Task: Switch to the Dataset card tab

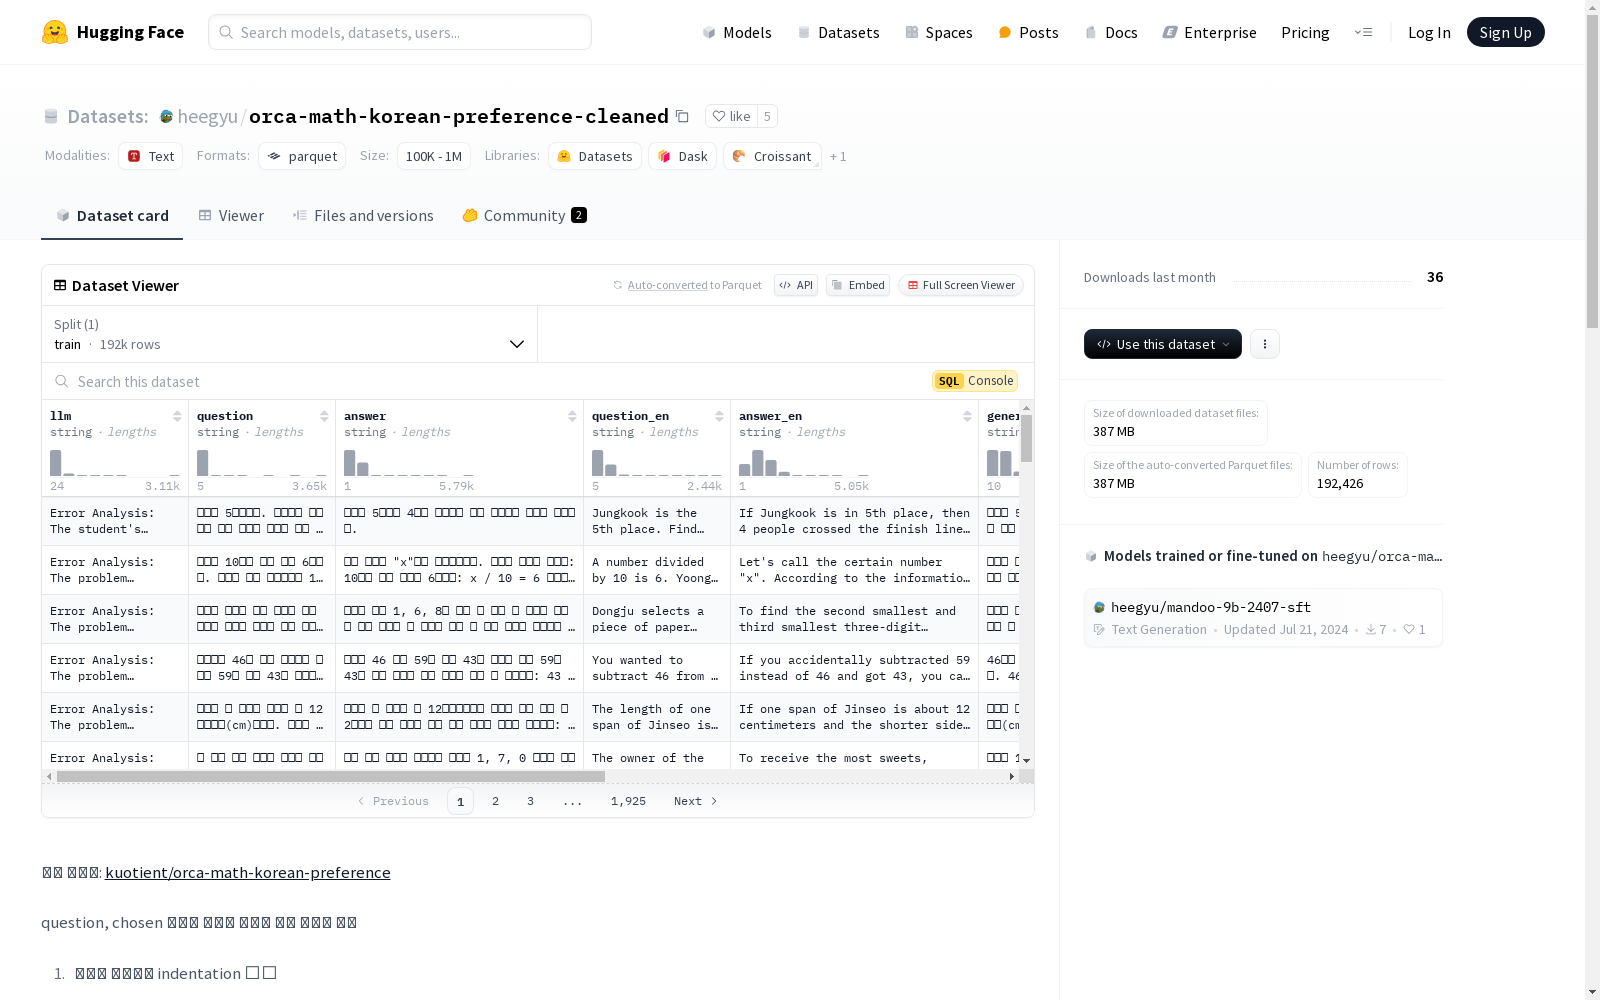Action: pos(112,215)
